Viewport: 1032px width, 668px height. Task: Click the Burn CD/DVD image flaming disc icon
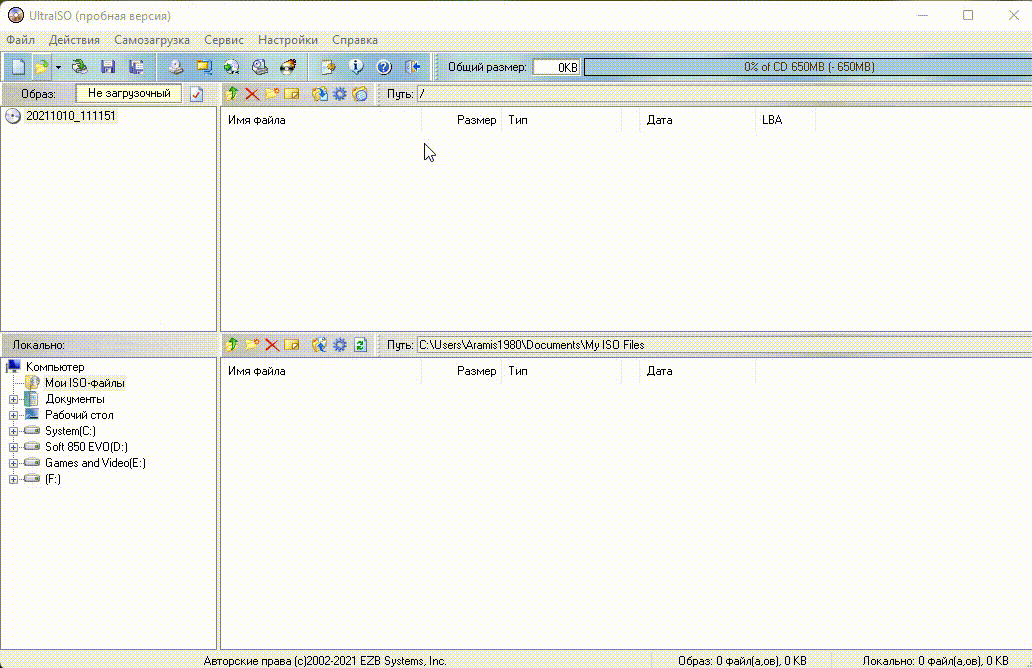point(288,66)
